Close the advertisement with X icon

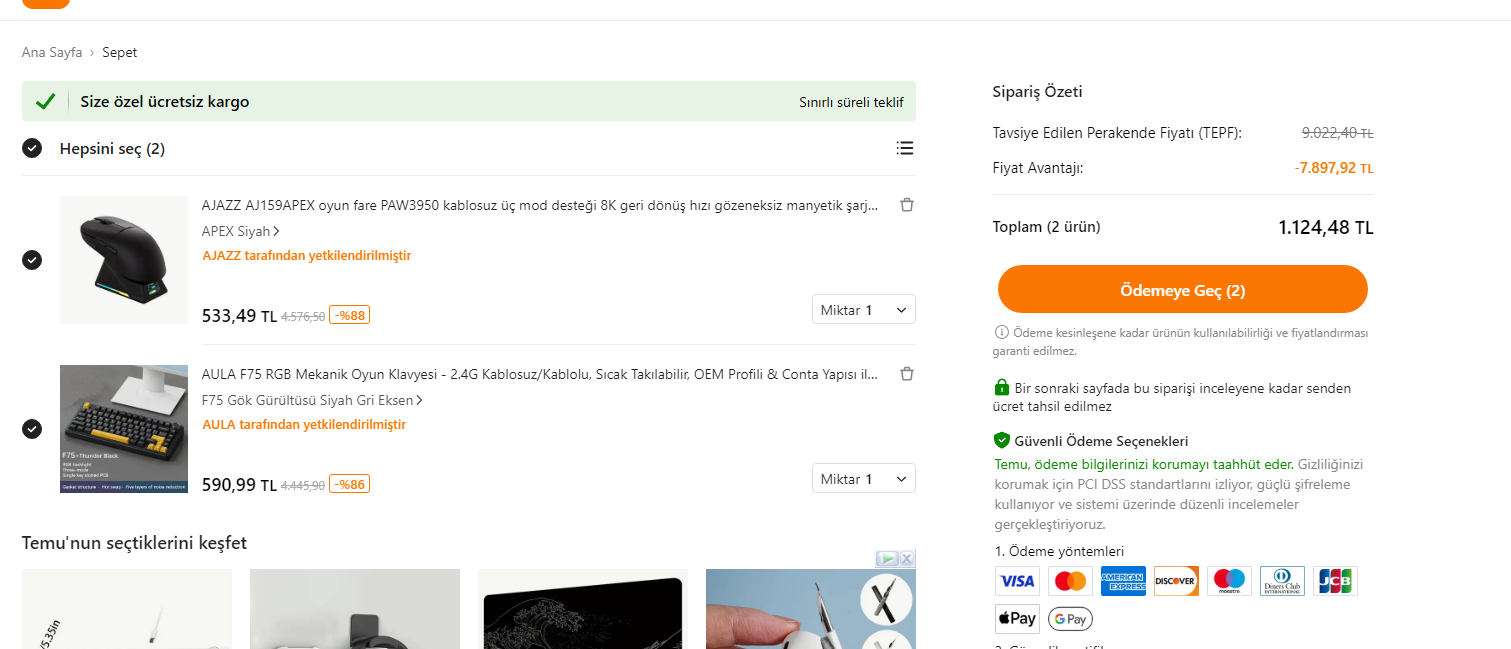click(x=906, y=558)
